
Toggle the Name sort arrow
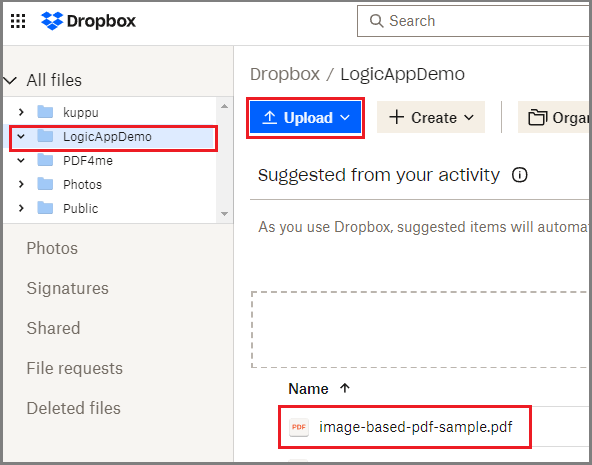click(345, 388)
